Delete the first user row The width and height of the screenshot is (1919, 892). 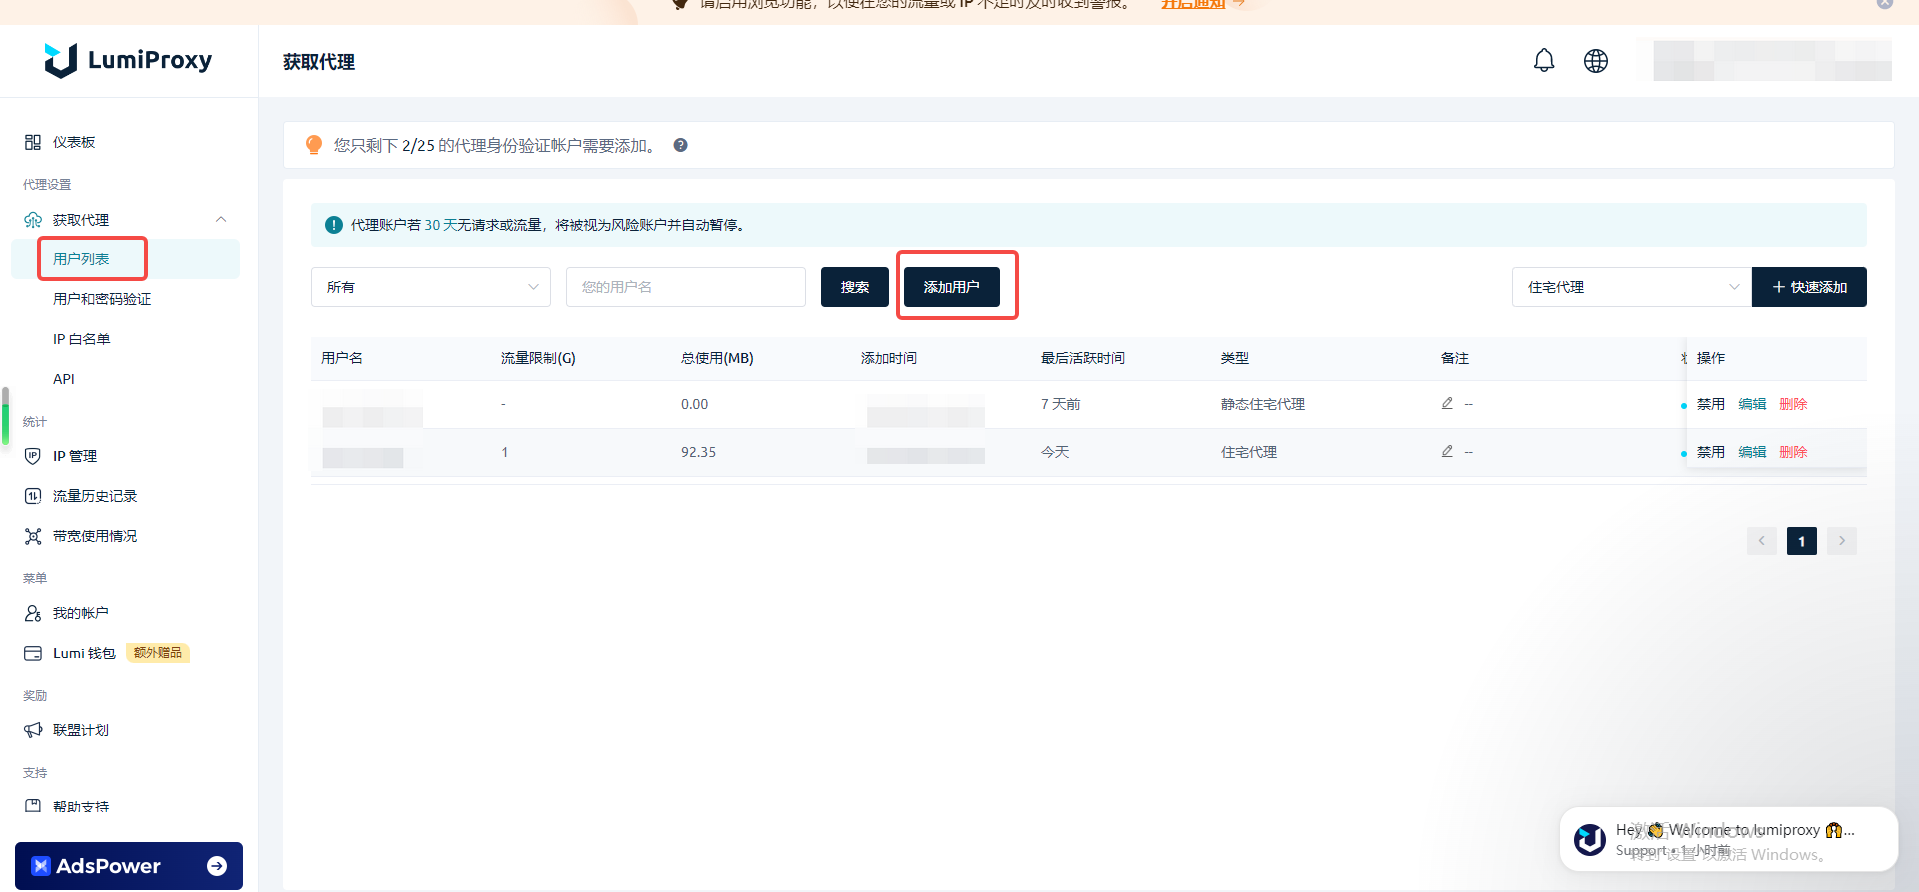pos(1793,404)
